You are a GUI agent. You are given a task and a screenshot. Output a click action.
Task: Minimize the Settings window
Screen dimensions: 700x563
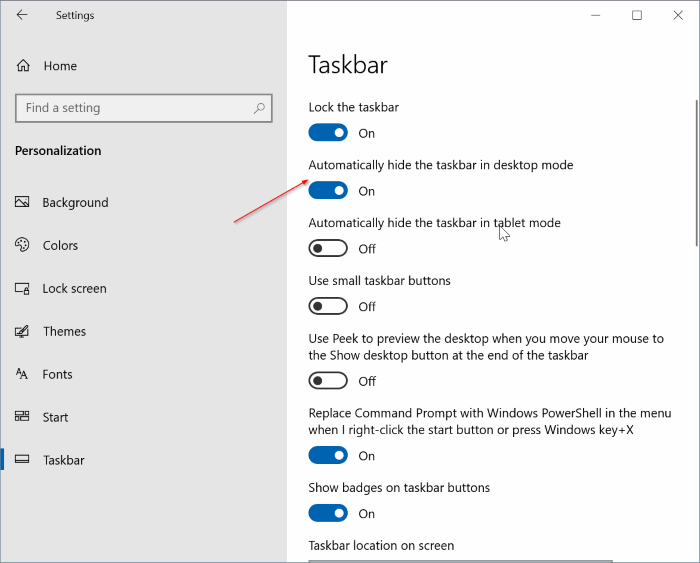click(x=596, y=15)
